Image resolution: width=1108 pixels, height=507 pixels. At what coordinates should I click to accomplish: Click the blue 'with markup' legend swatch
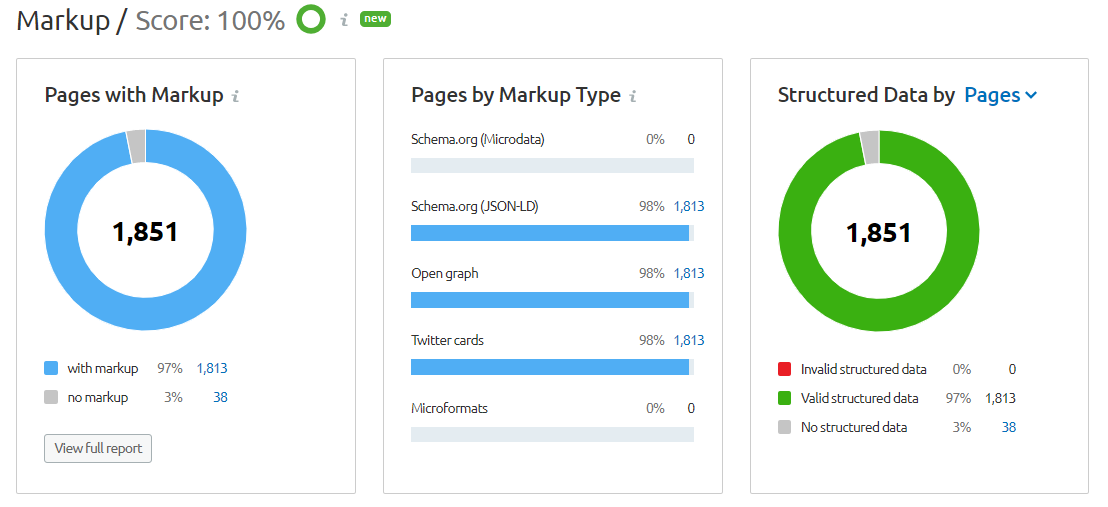point(52,368)
